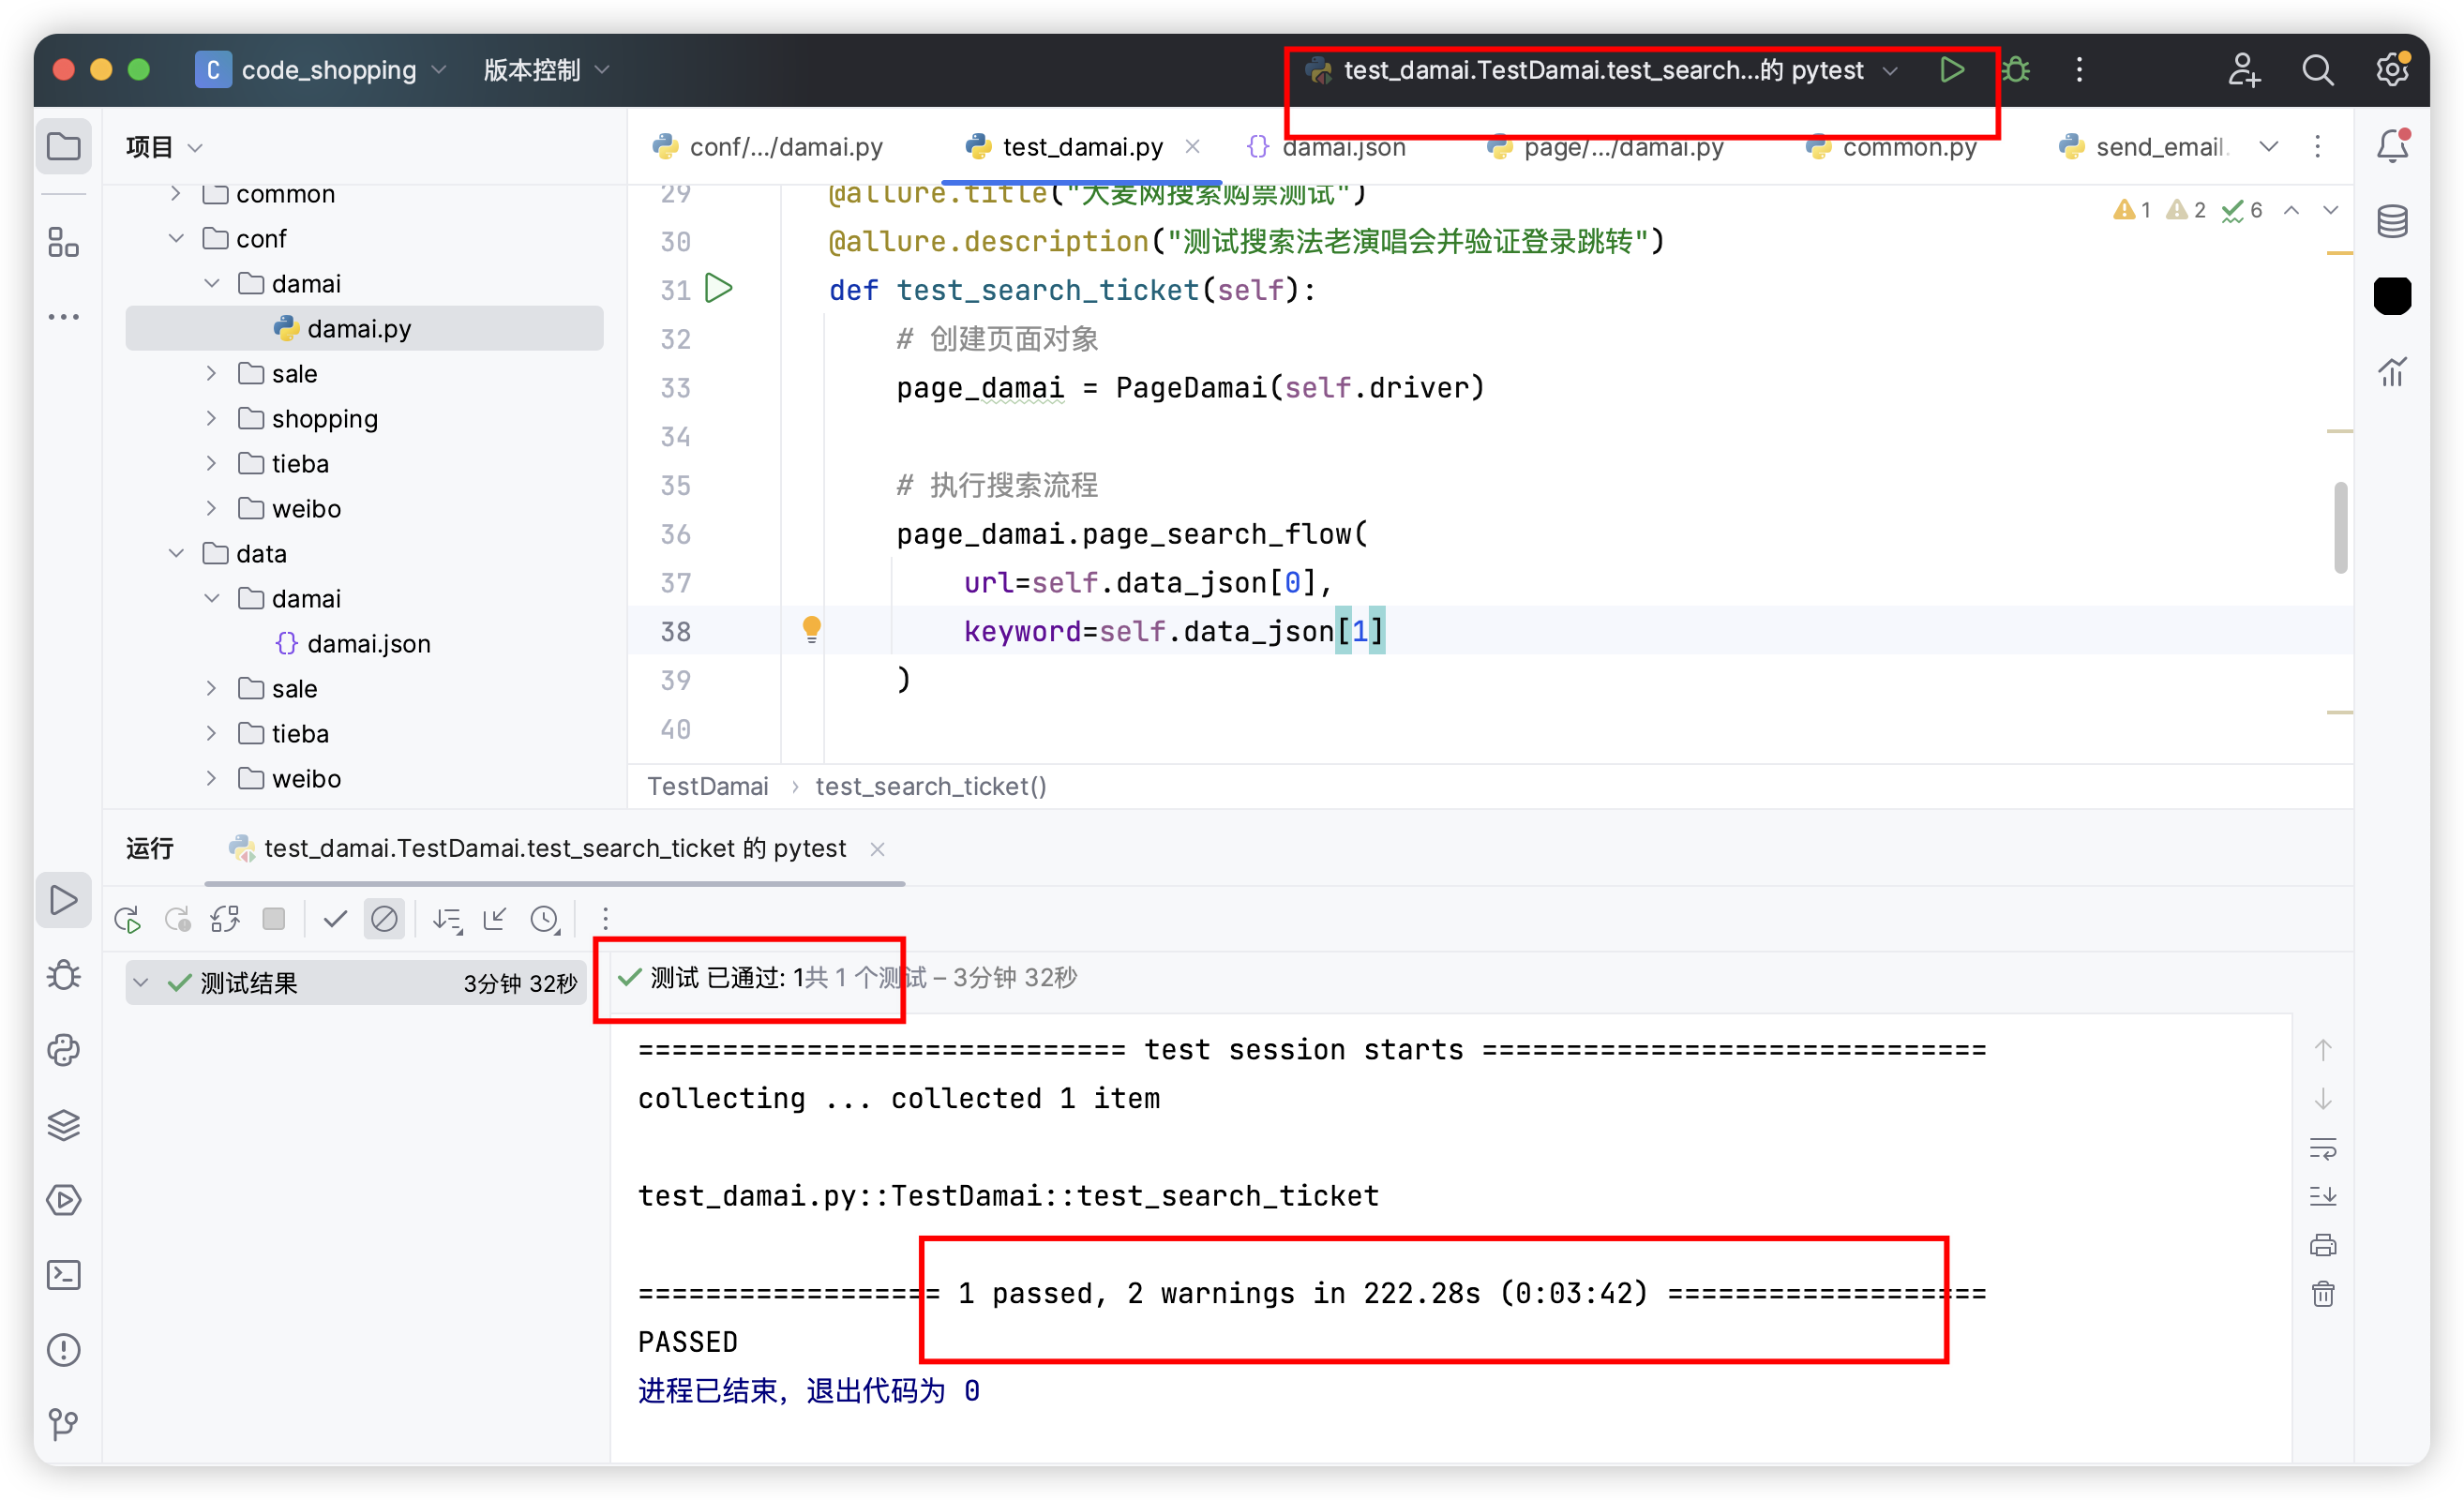Click the Debug bug icon in top toolbar
The height and width of the screenshot is (1500, 2464).
click(x=2016, y=70)
